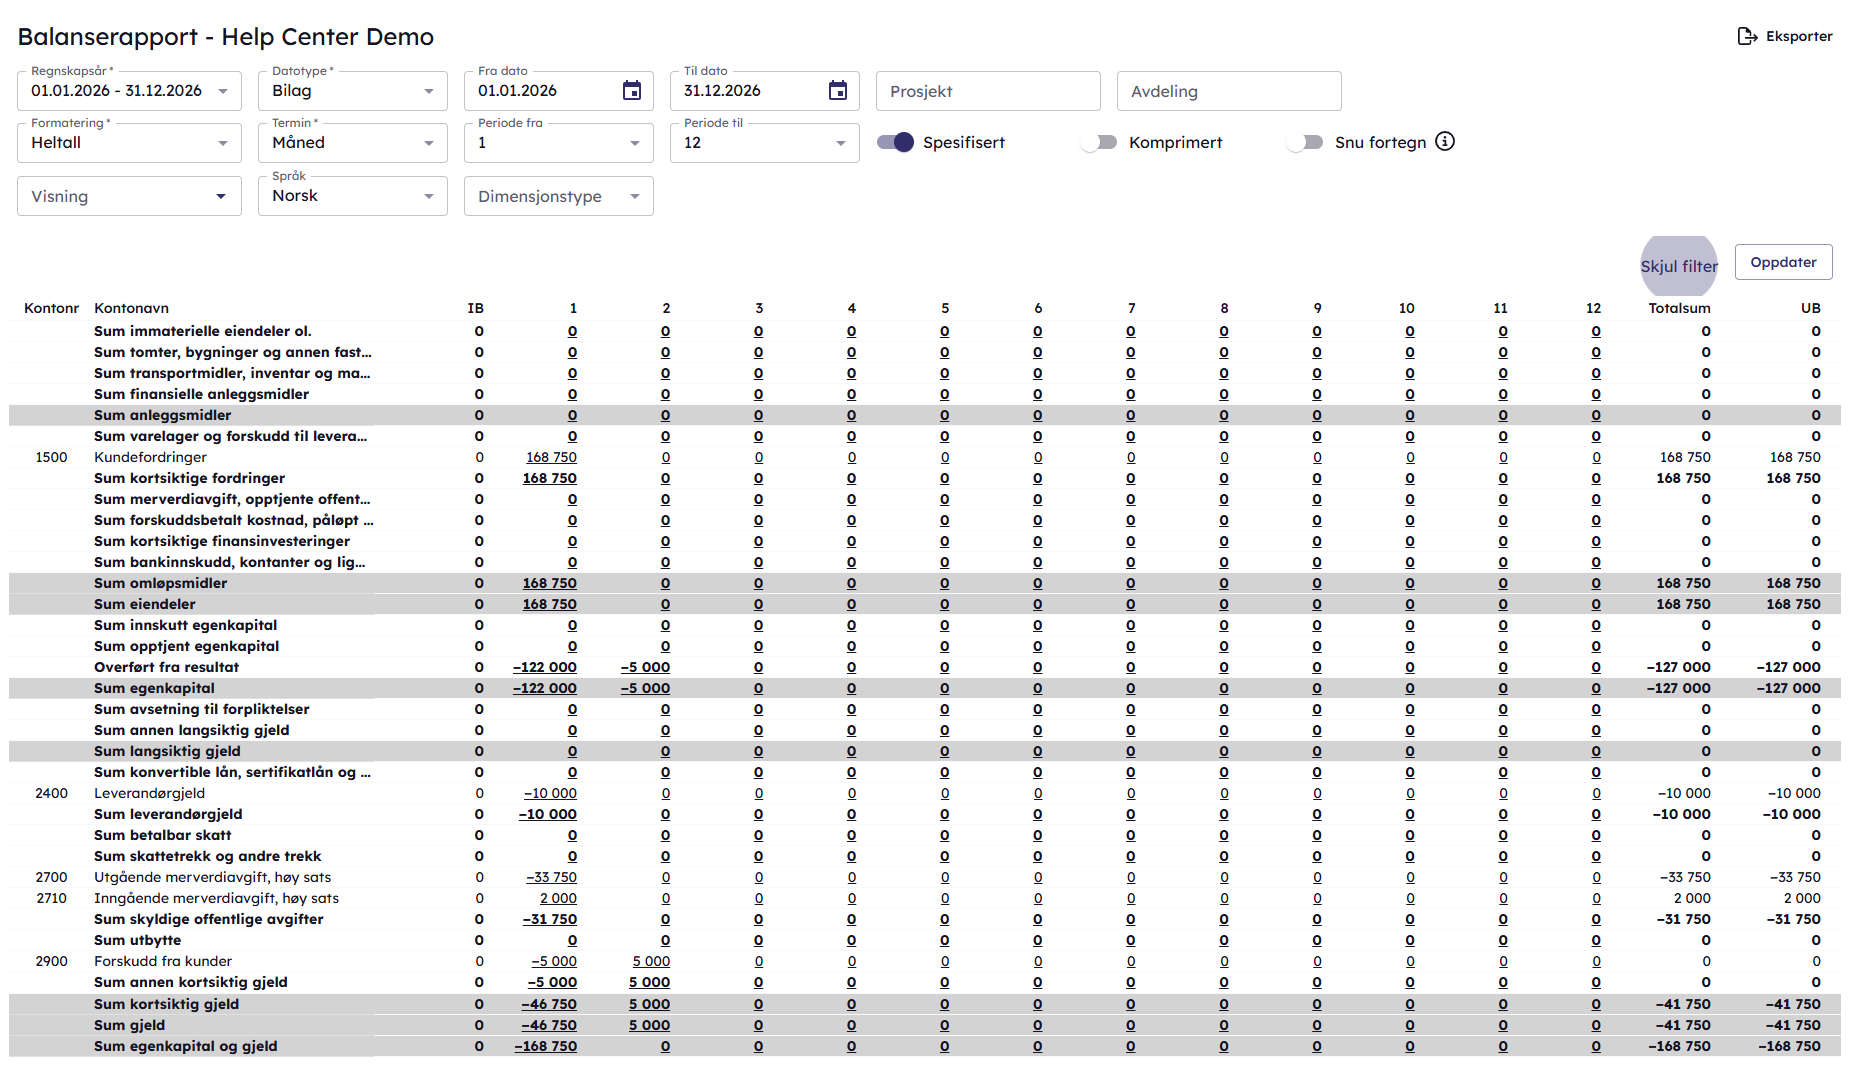Enable the Komprimert toggle
This screenshot has height=1084, width=1849.
(x=1100, y=143)
